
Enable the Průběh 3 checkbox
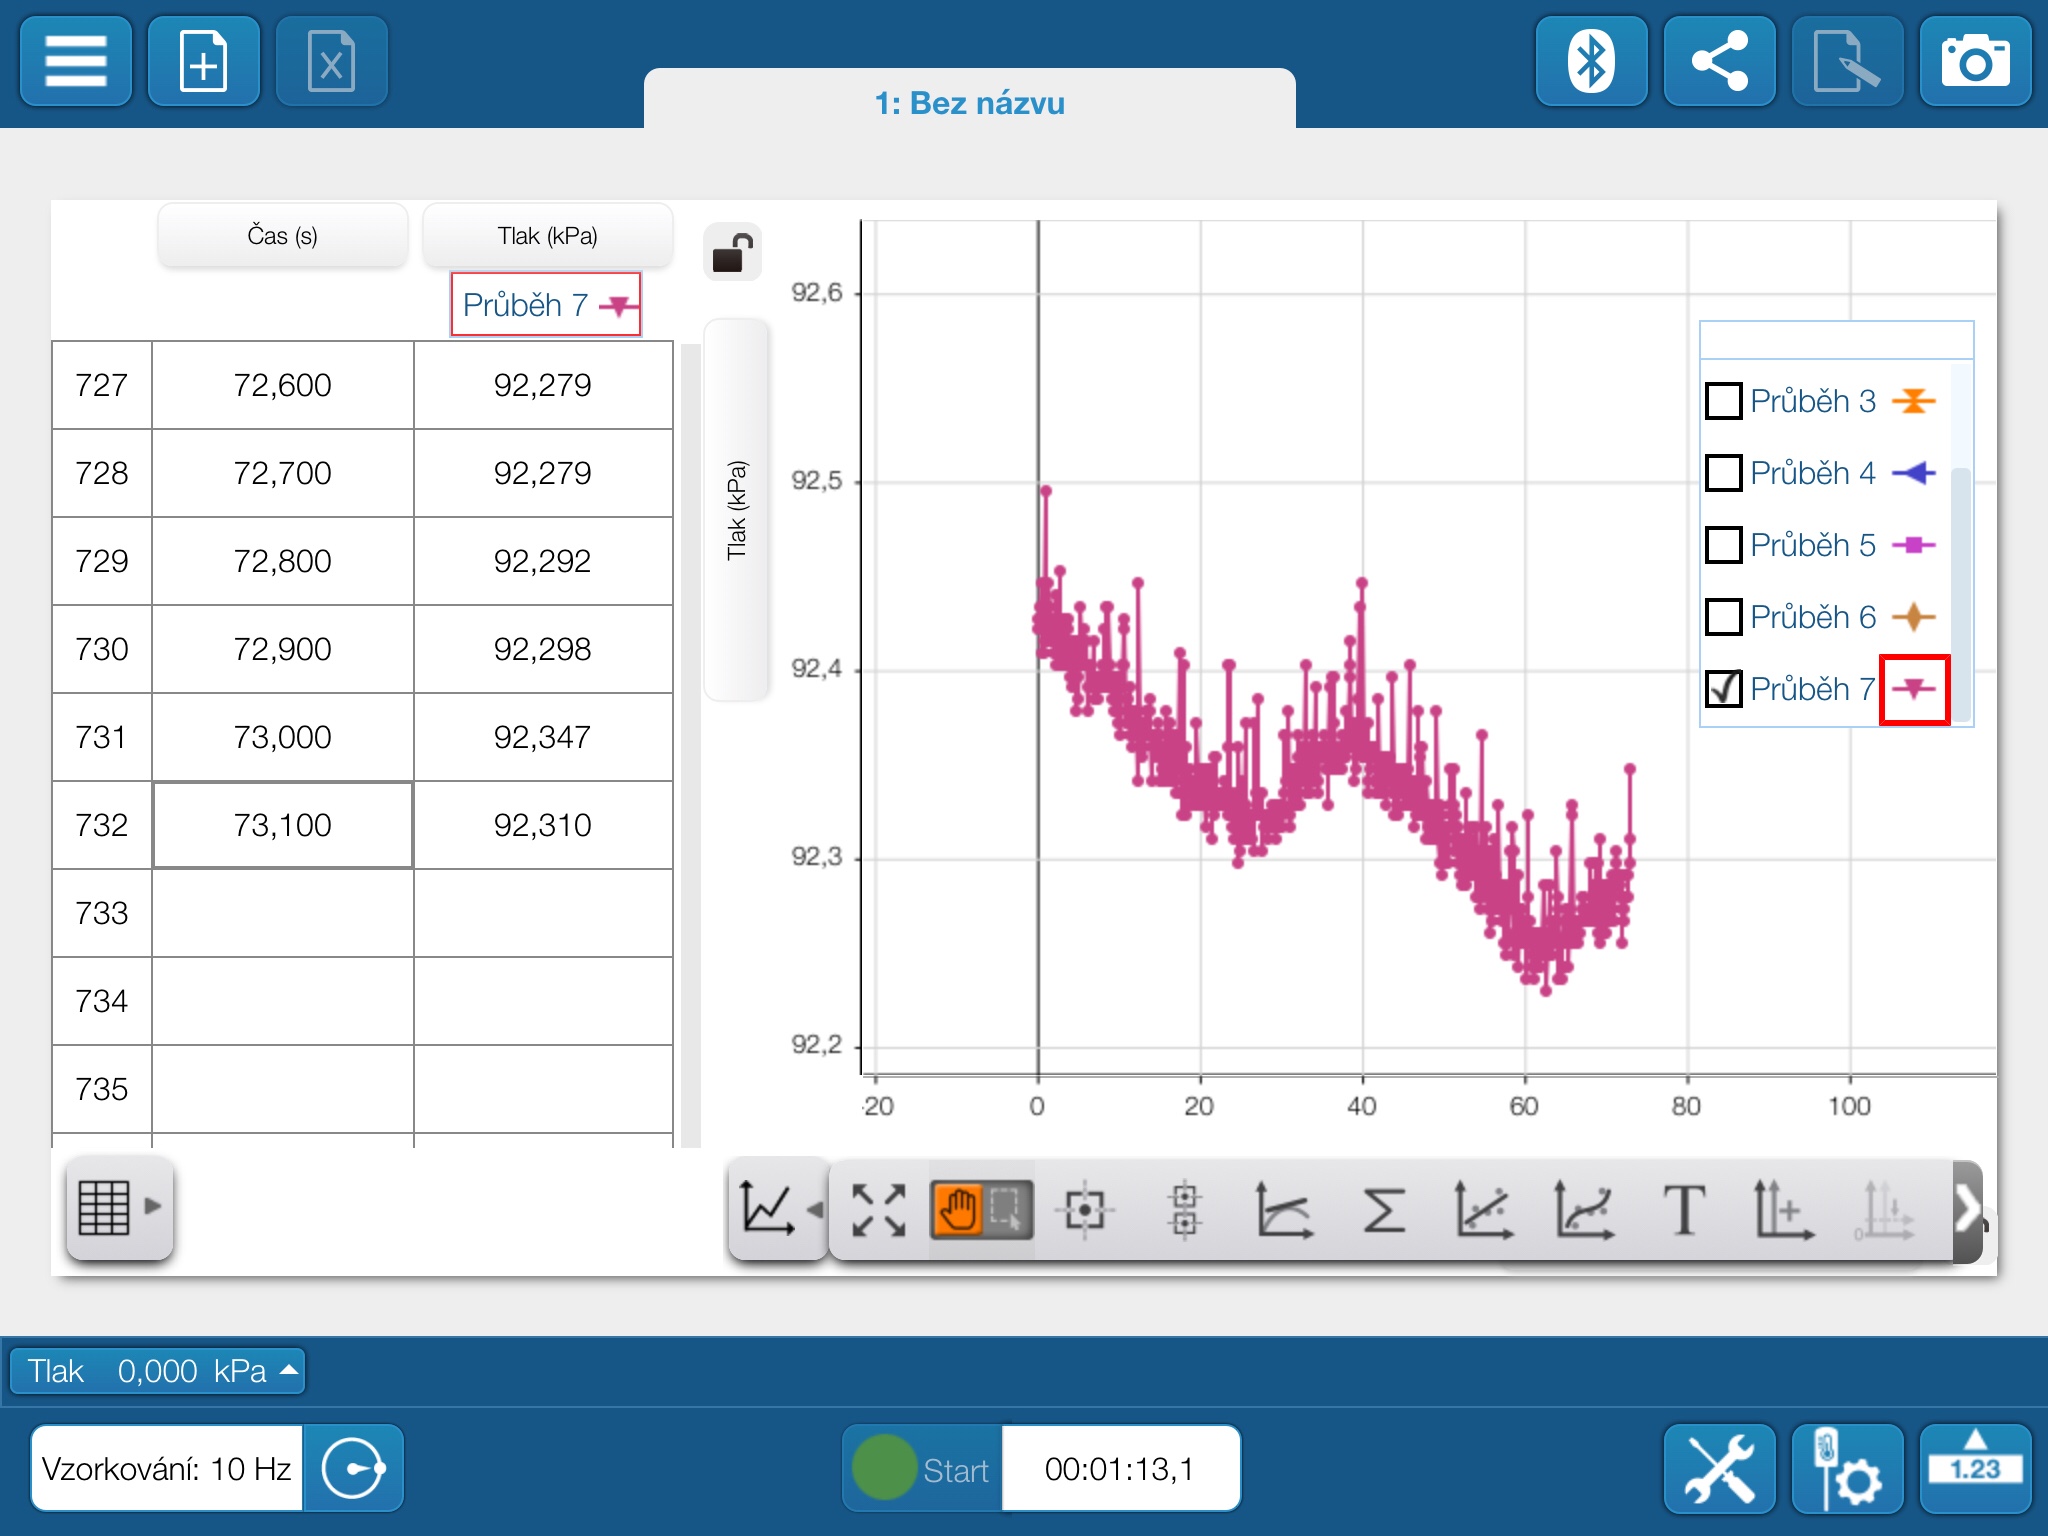tap(1723, 401)
